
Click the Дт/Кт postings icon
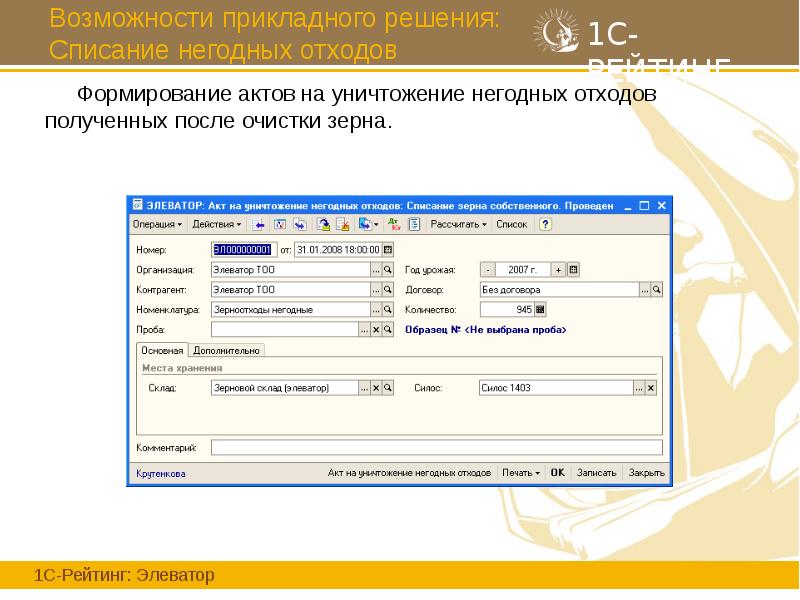click(x=393, y=222)
